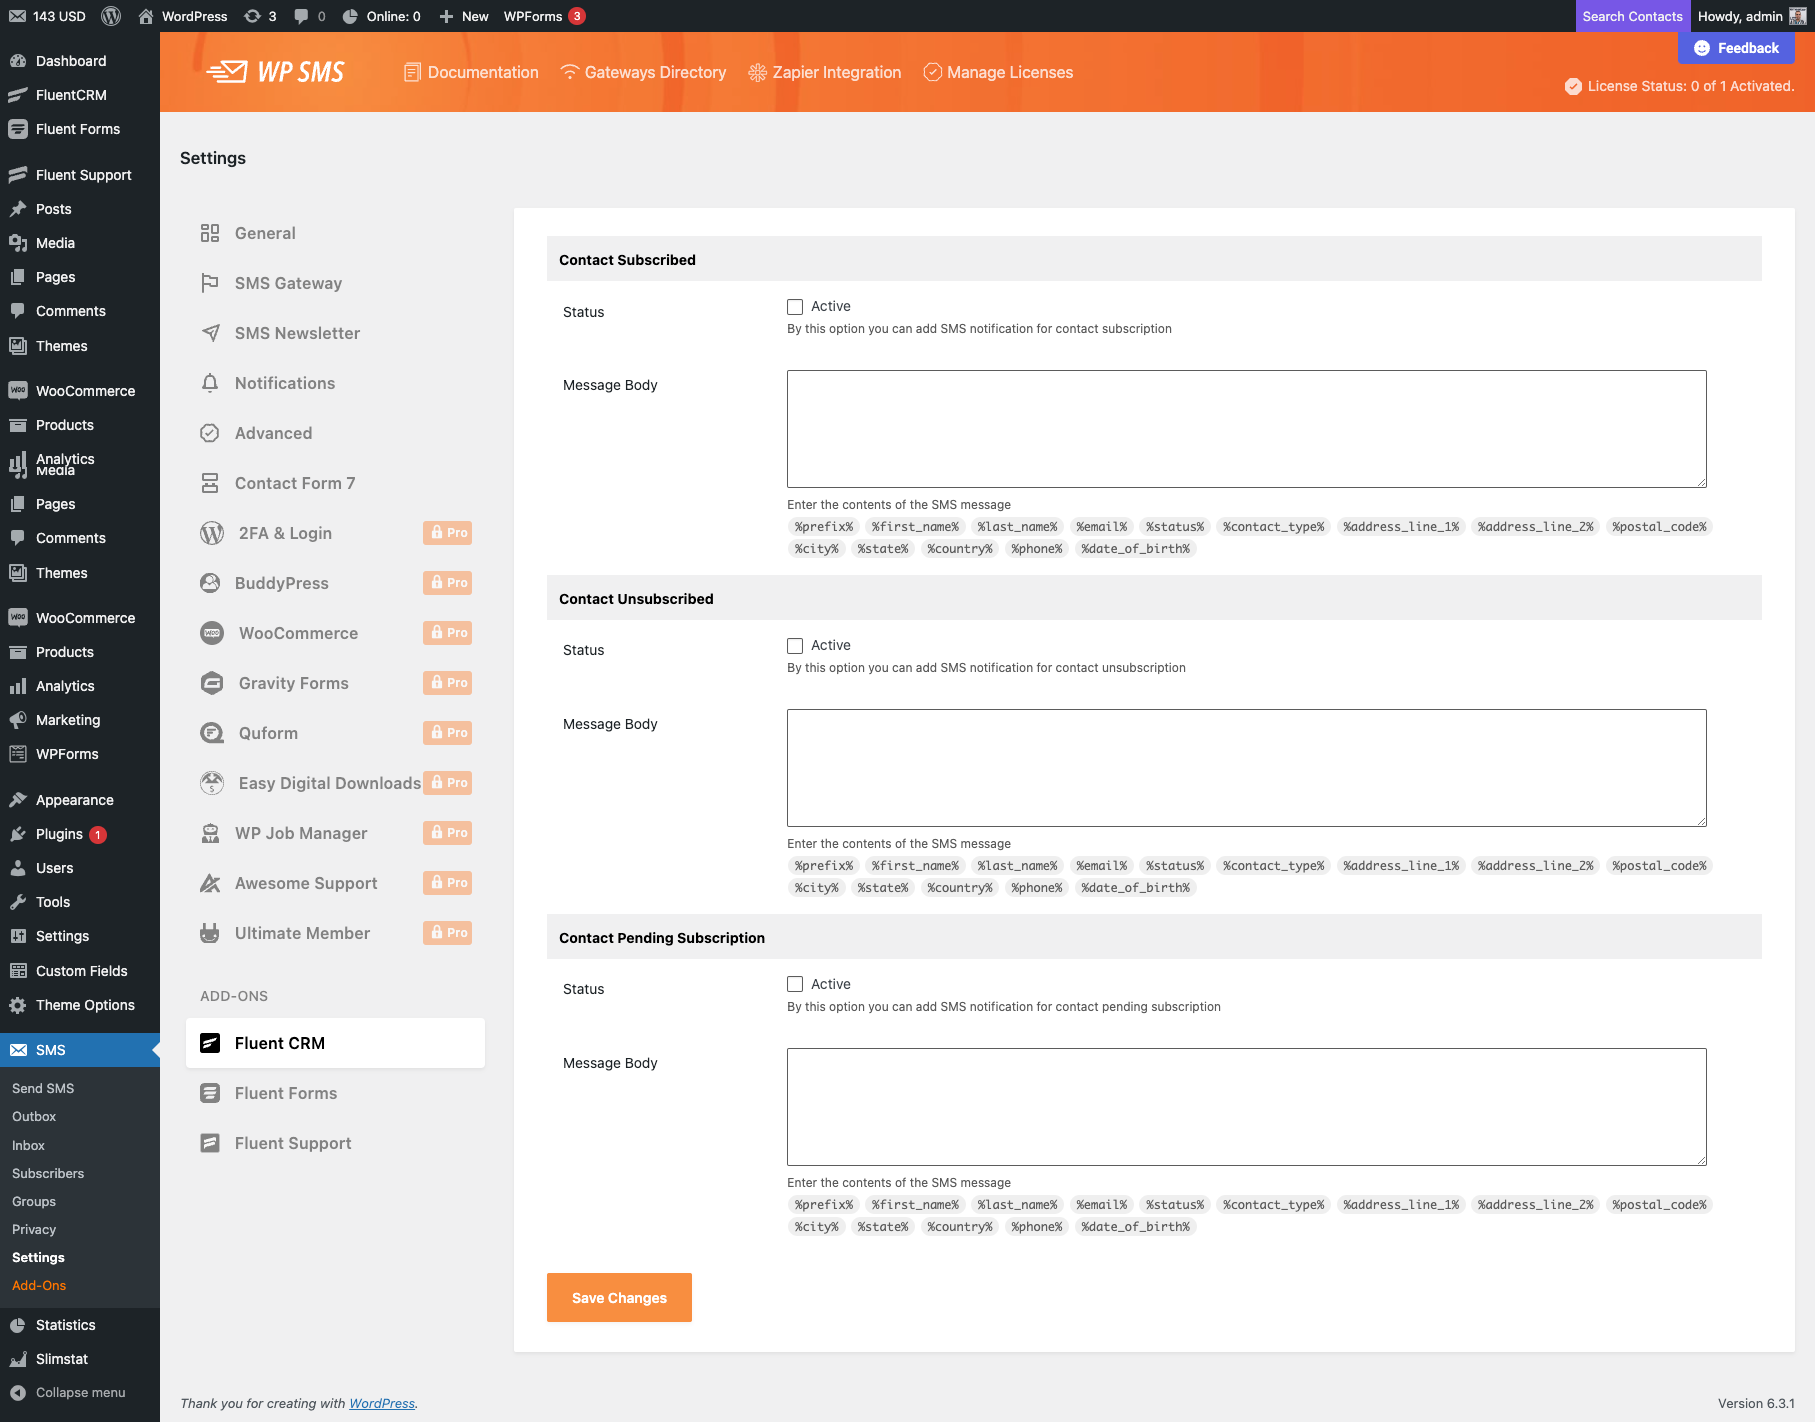
Task: Click the Fluent Forms add-on icon
Action: point(210,1093)
